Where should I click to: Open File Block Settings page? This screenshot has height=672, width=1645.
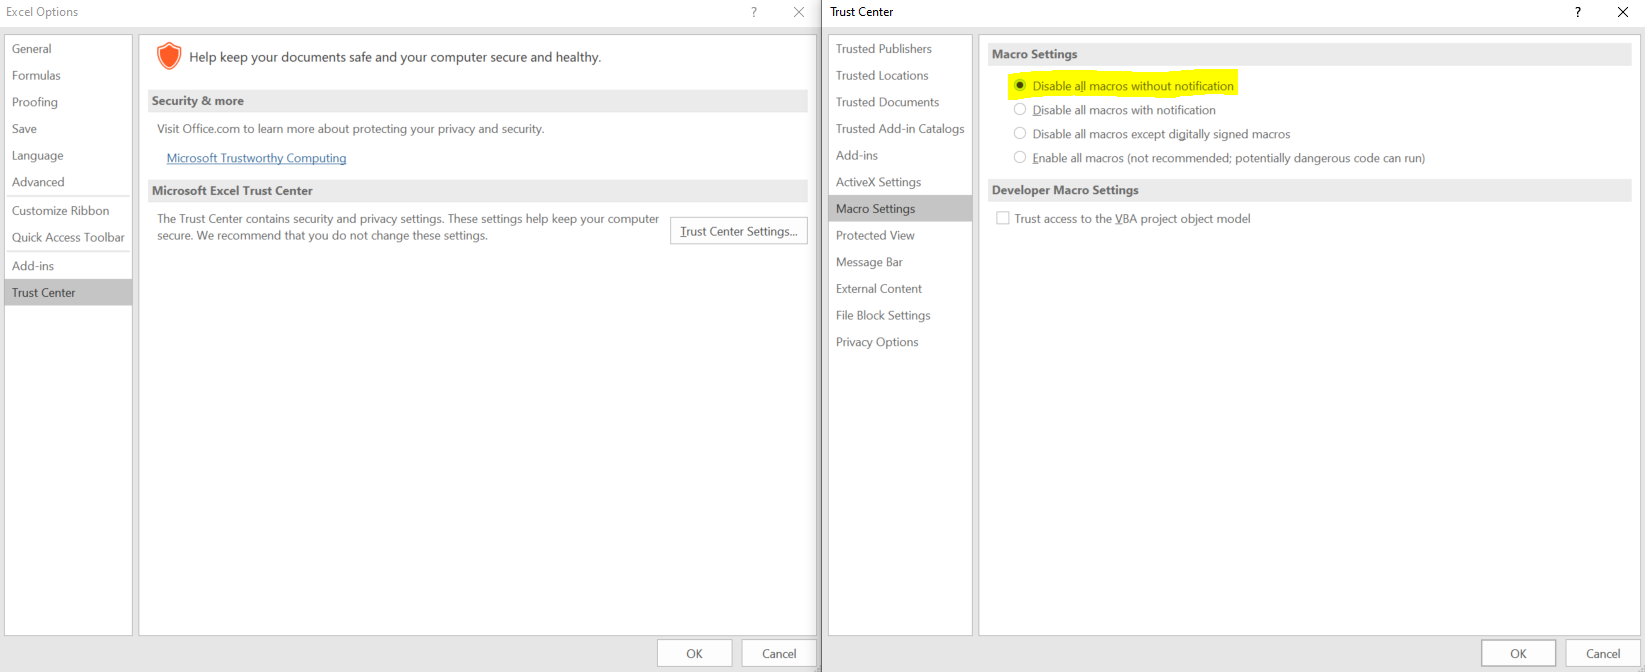tap(883, 315)
